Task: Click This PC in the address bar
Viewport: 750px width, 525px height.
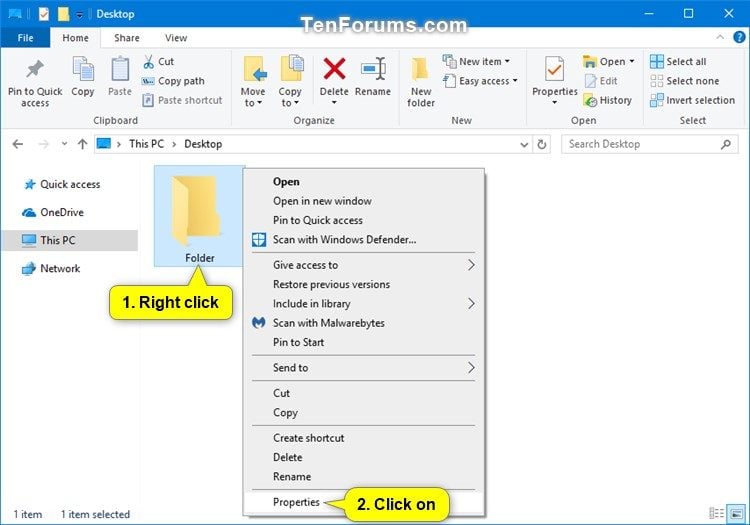Action: (146, 144)
